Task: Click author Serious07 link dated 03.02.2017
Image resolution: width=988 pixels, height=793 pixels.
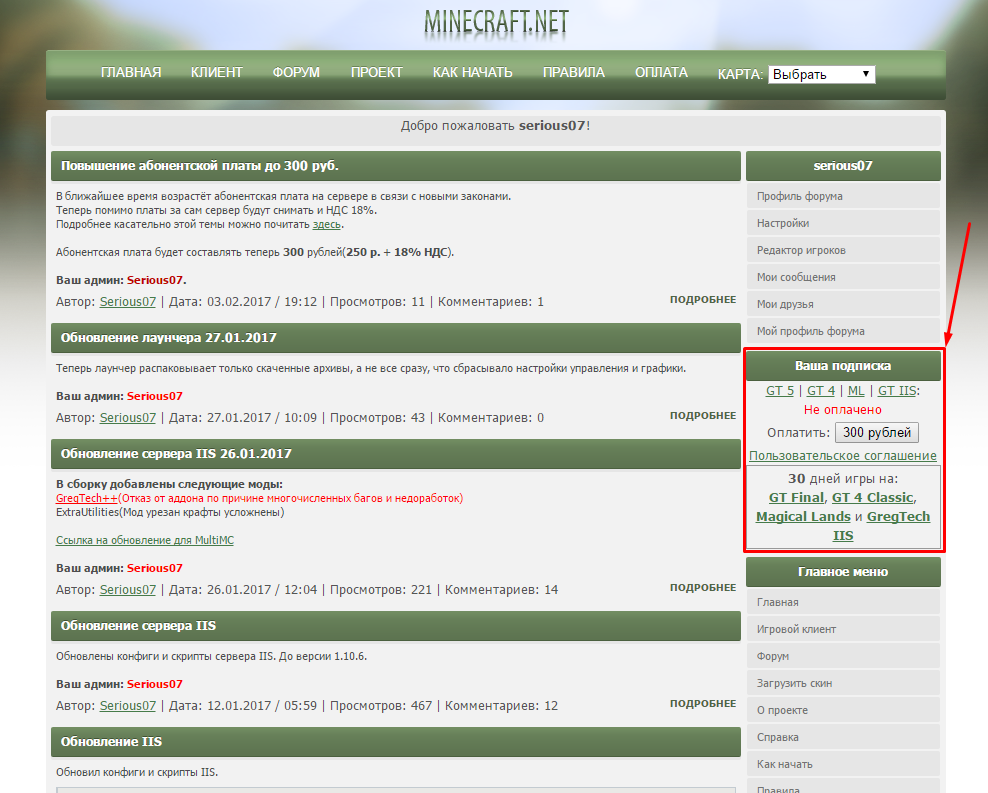Action: (128, 302)
